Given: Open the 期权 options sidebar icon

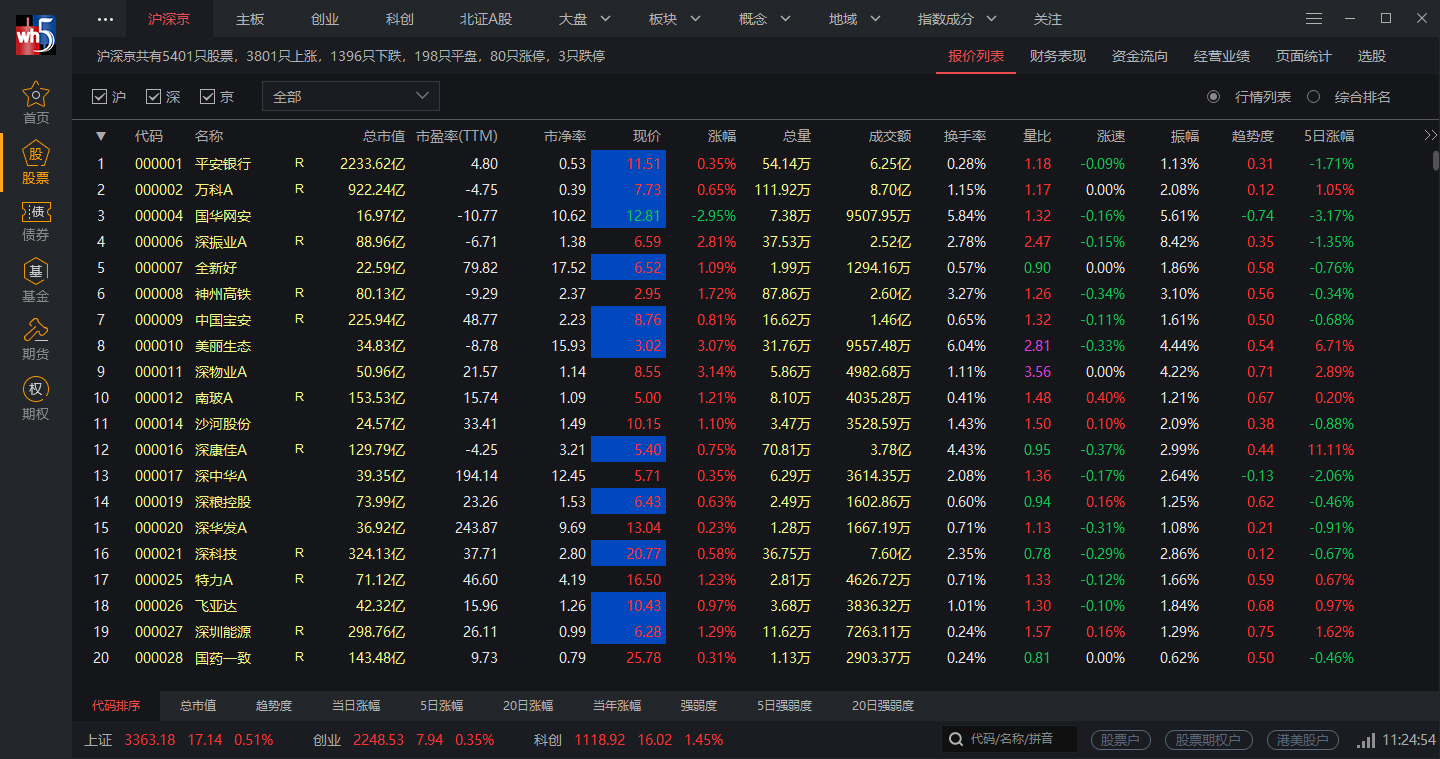Looking at the screenshot, I should [36, 399].
